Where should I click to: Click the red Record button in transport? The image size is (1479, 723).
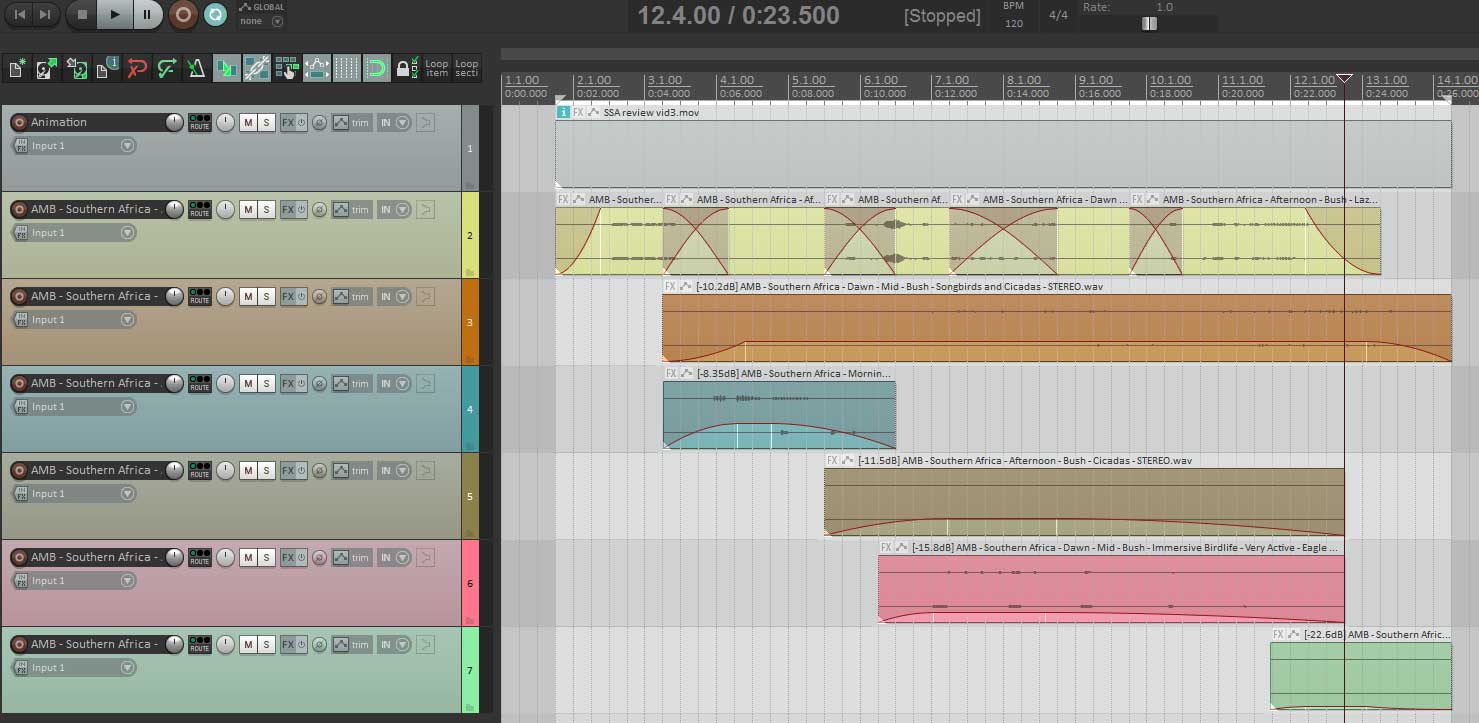point(182,14)
